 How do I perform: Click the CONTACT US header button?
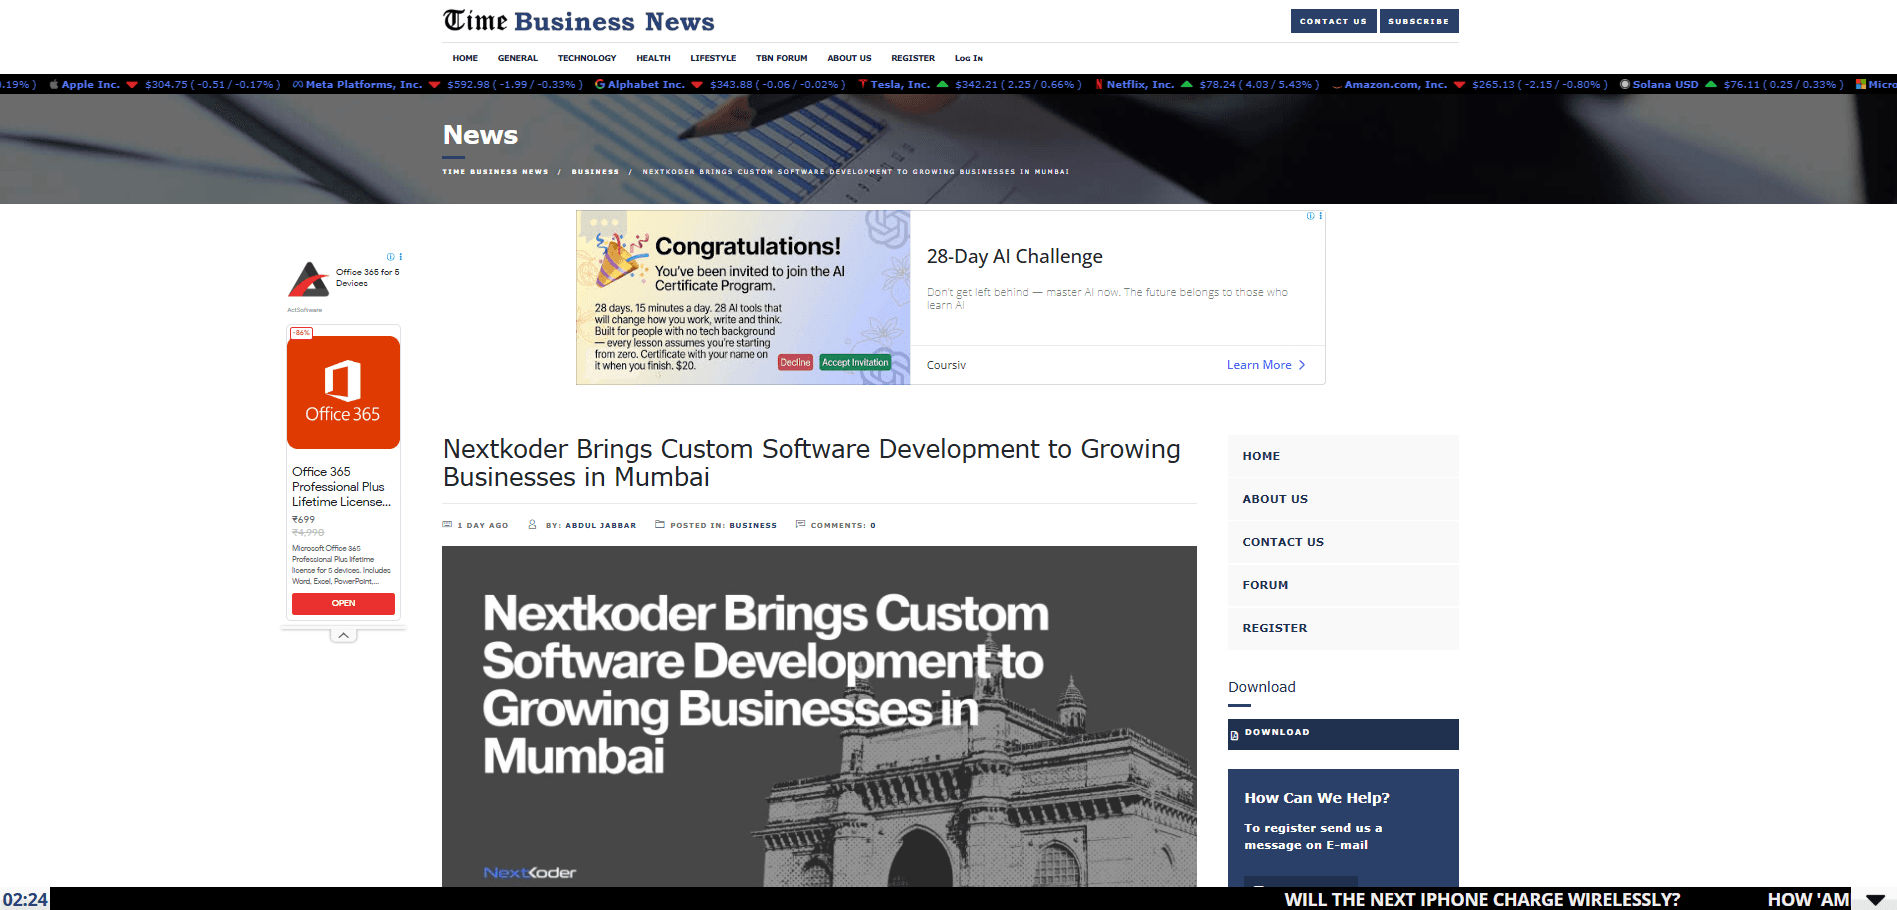pyautogui.click(x=1333, y=21)
